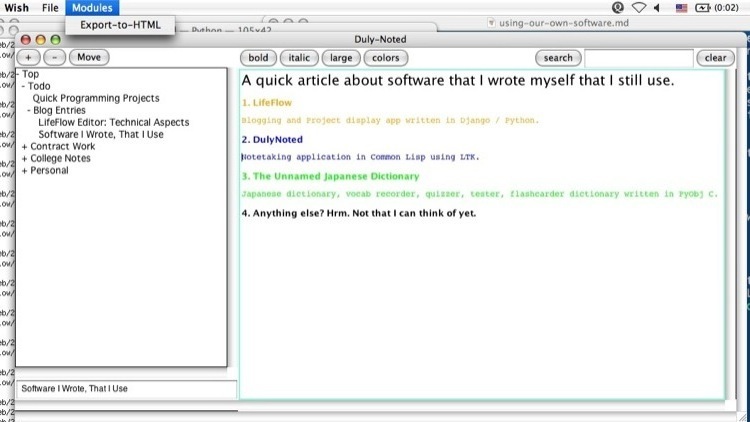The width and height of the screenshot is (750, 422).
Task: Open the US flag input menu
Action: (681, 8)
